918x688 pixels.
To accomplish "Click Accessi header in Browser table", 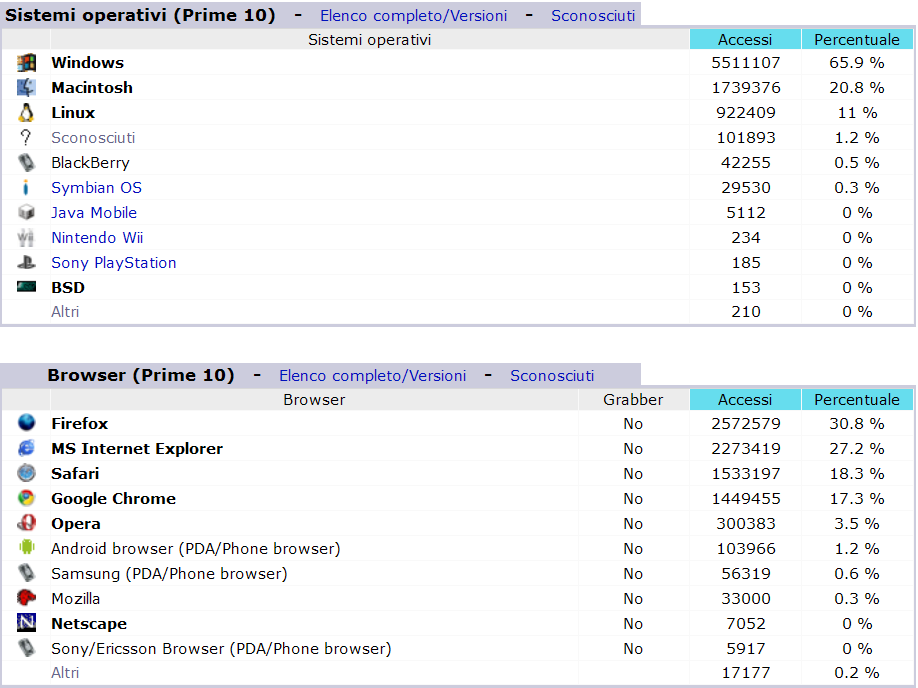I will 745,400.
